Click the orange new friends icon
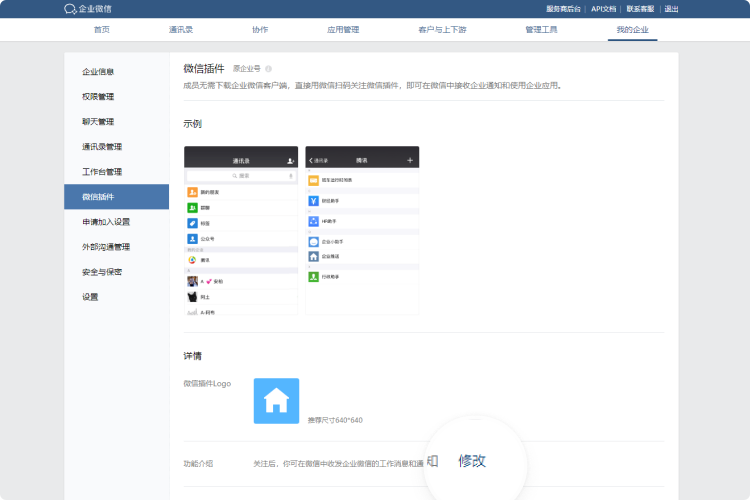This screenshot has width=750, height=500. click(192, 192)
